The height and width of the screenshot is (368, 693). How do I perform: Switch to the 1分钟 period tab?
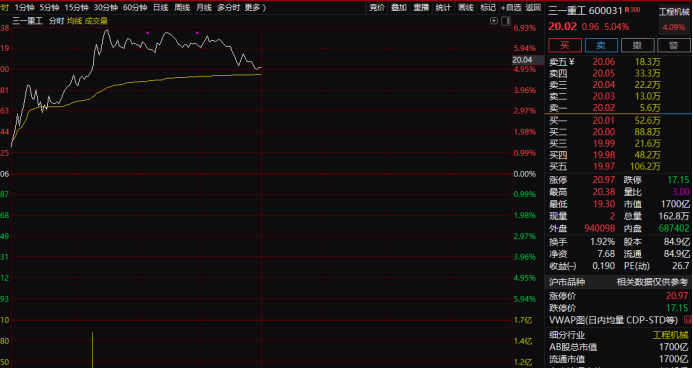25,8
